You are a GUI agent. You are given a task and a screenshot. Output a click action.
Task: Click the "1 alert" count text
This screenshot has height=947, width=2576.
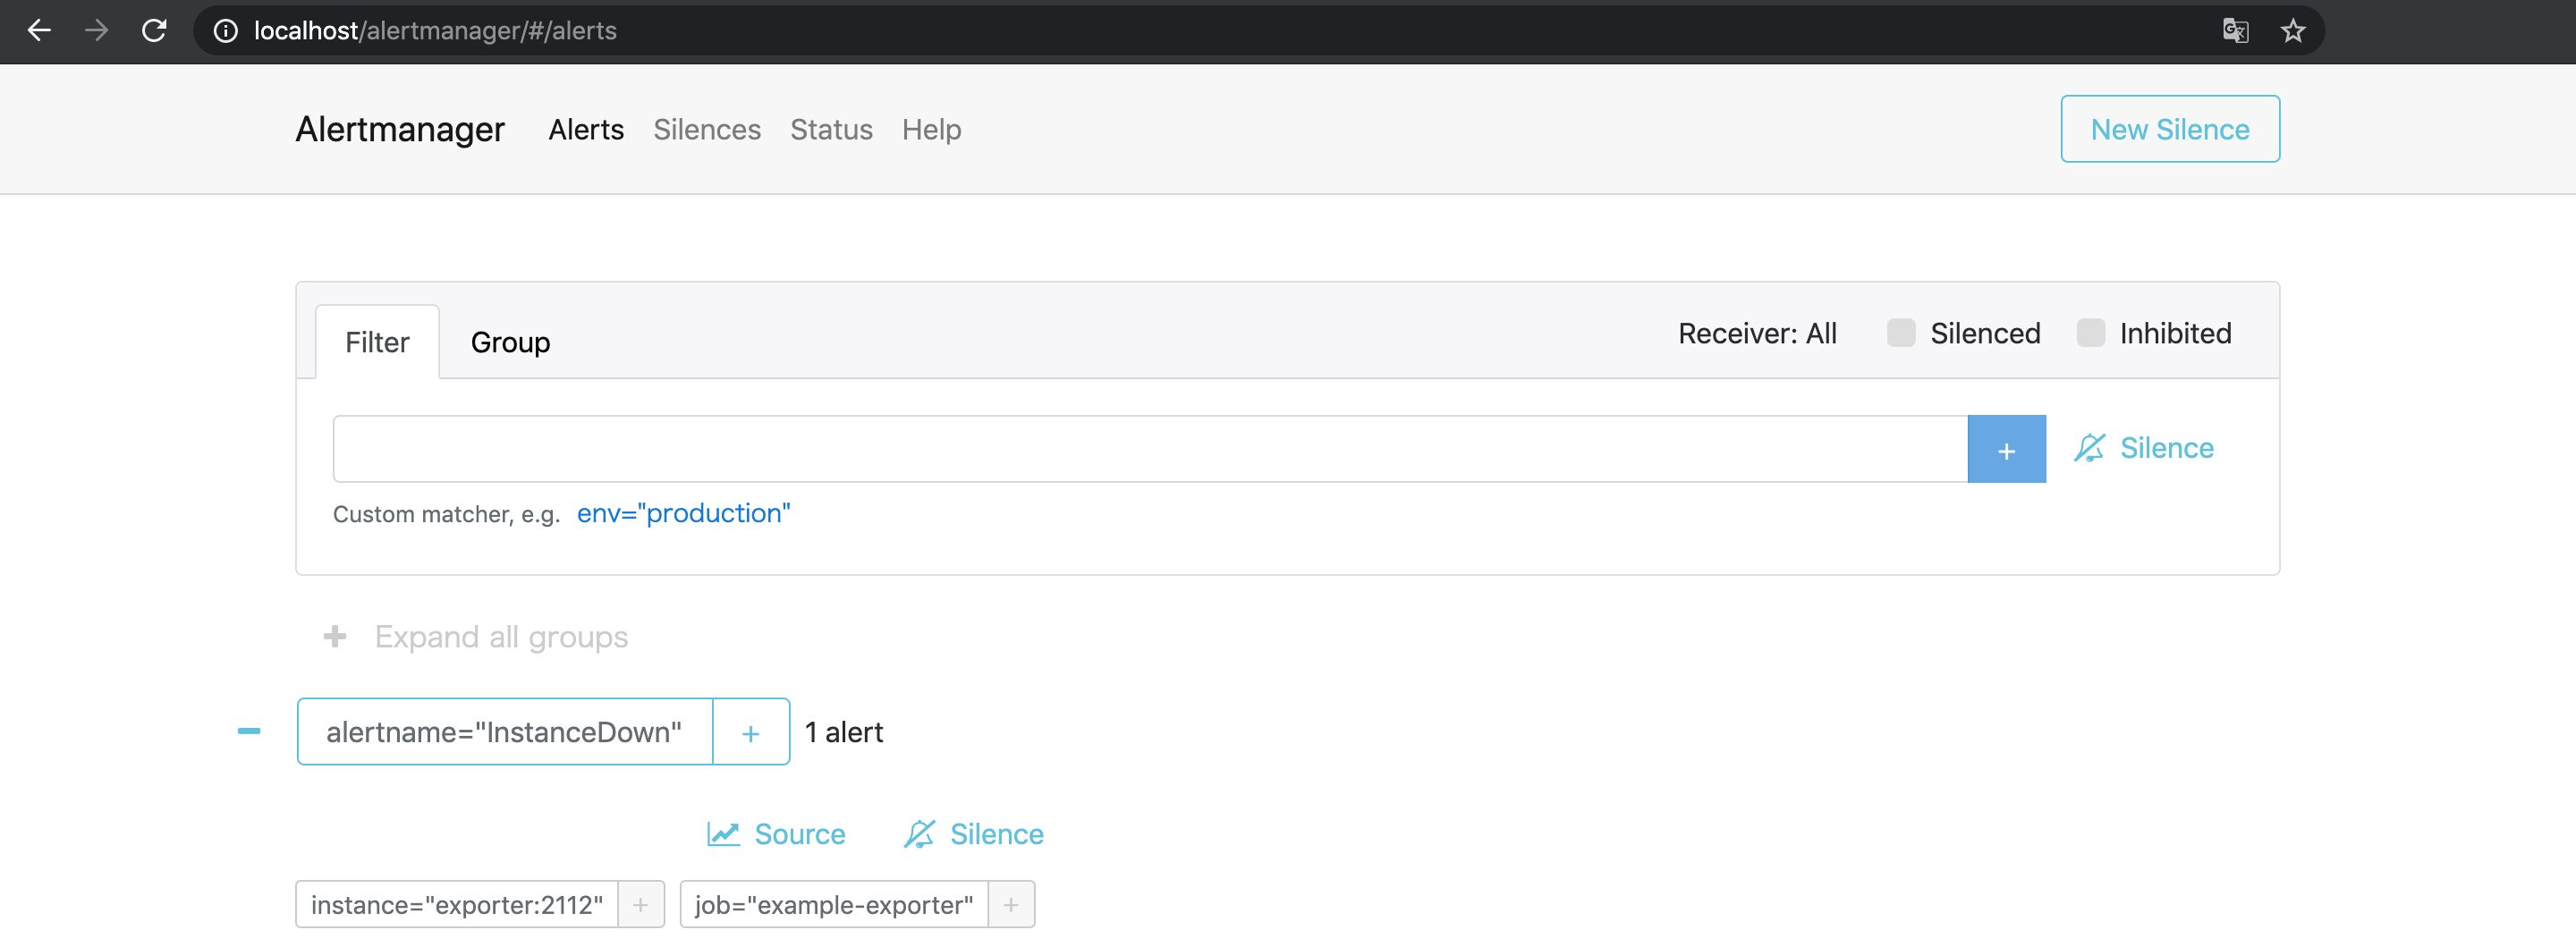pos(844,732)
